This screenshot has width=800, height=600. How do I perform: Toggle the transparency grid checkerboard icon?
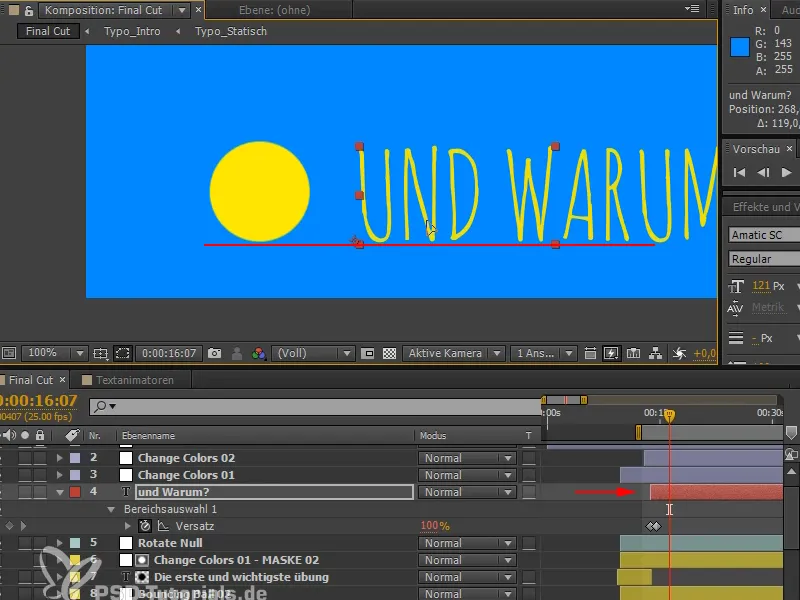pos(389,353)
